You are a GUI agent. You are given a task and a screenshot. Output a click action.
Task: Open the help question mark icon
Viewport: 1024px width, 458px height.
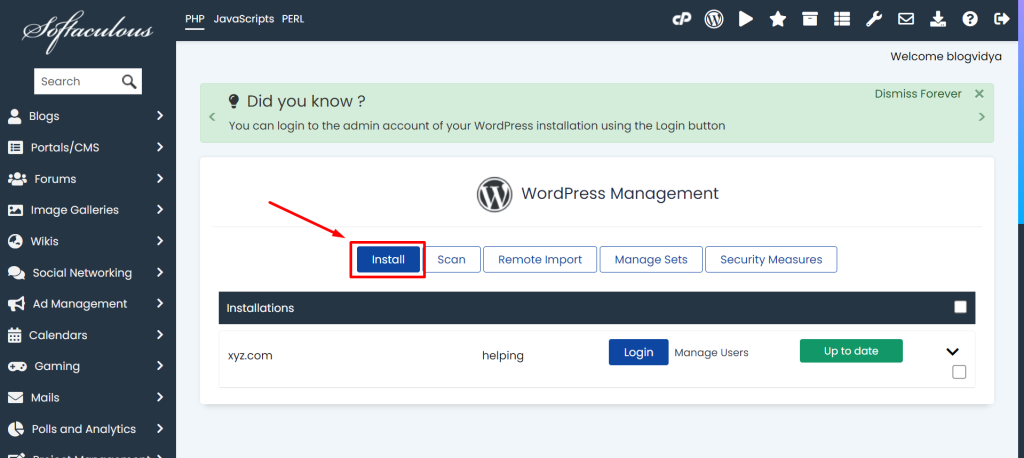point(970,20)
